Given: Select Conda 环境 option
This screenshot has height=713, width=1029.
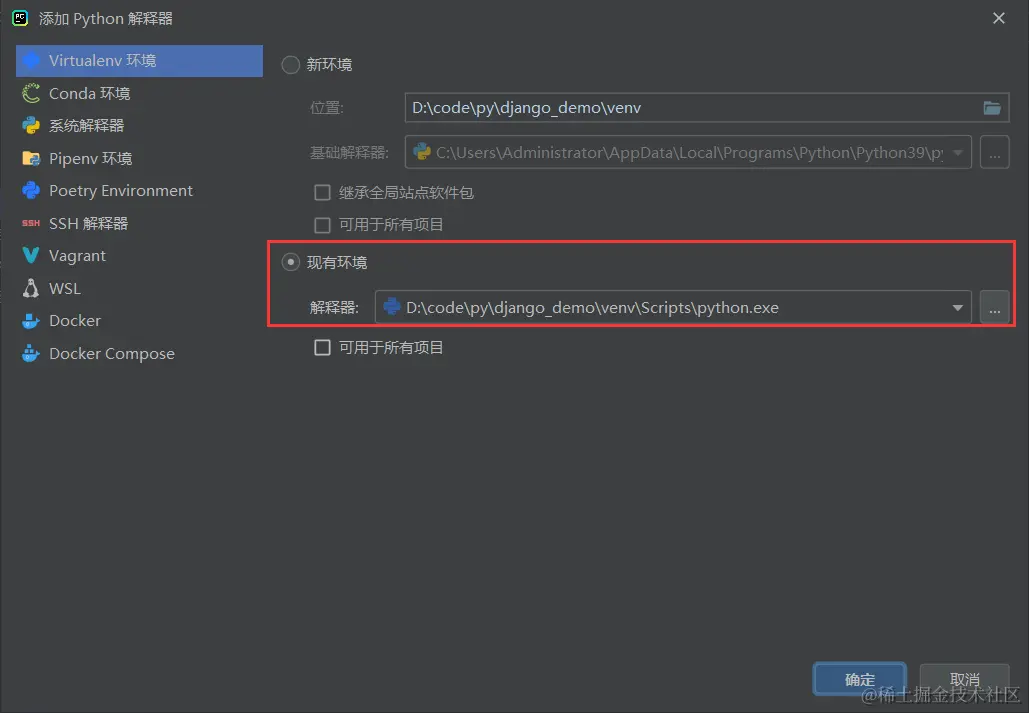Looking at the screenshot, I should coord(139,93).
